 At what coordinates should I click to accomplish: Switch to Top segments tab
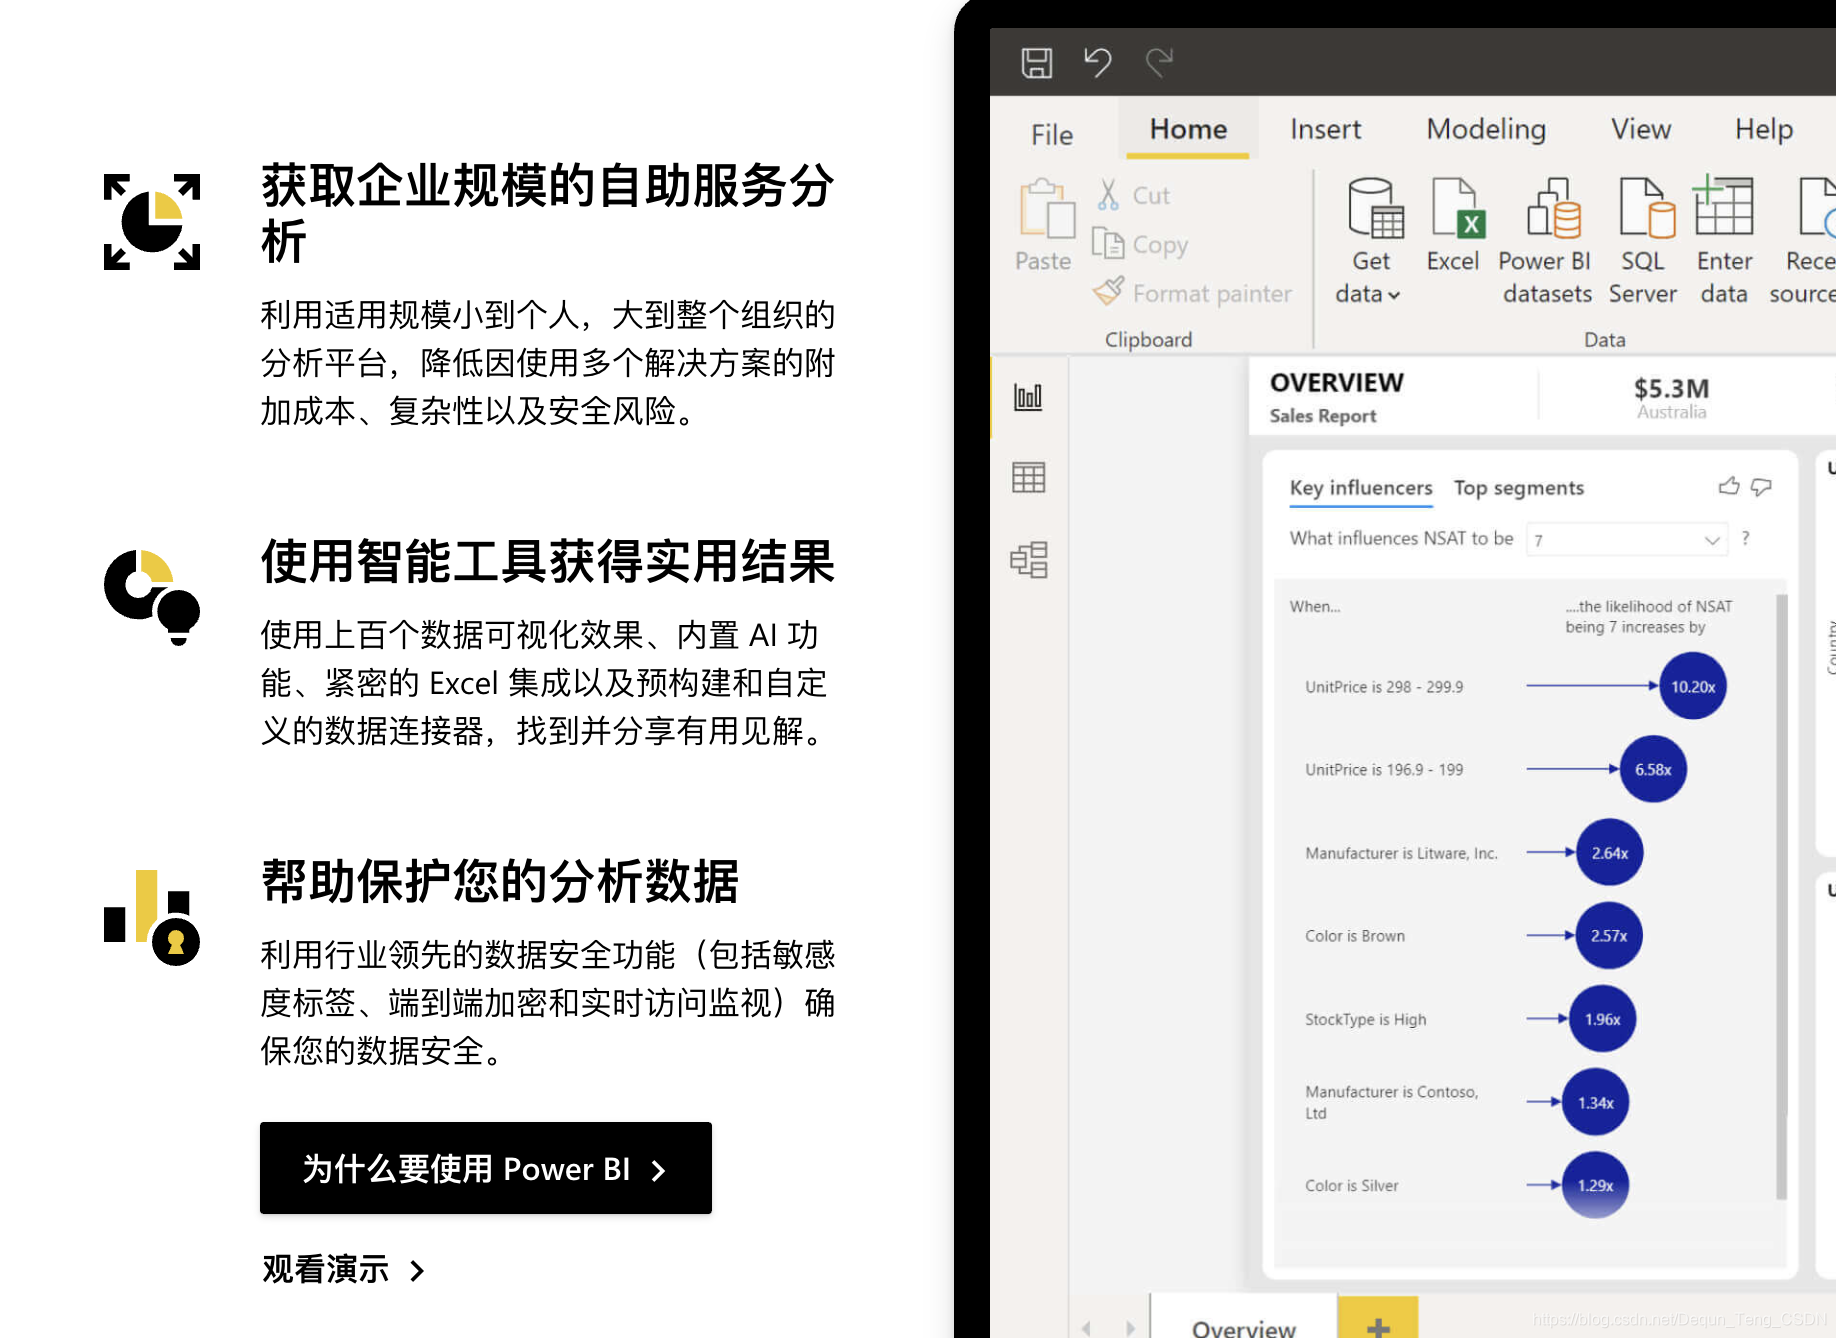[x=1518, y=488]
